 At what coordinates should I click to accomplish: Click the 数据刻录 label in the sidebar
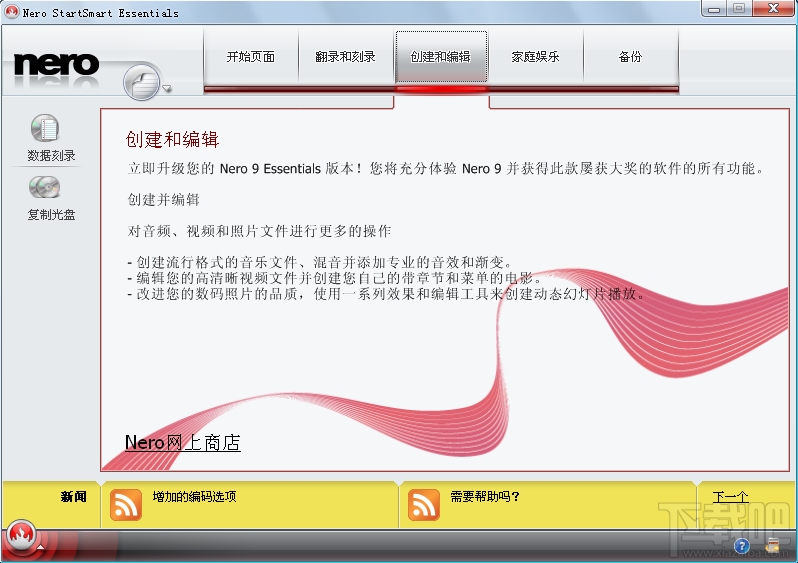(x=51, y=155)
